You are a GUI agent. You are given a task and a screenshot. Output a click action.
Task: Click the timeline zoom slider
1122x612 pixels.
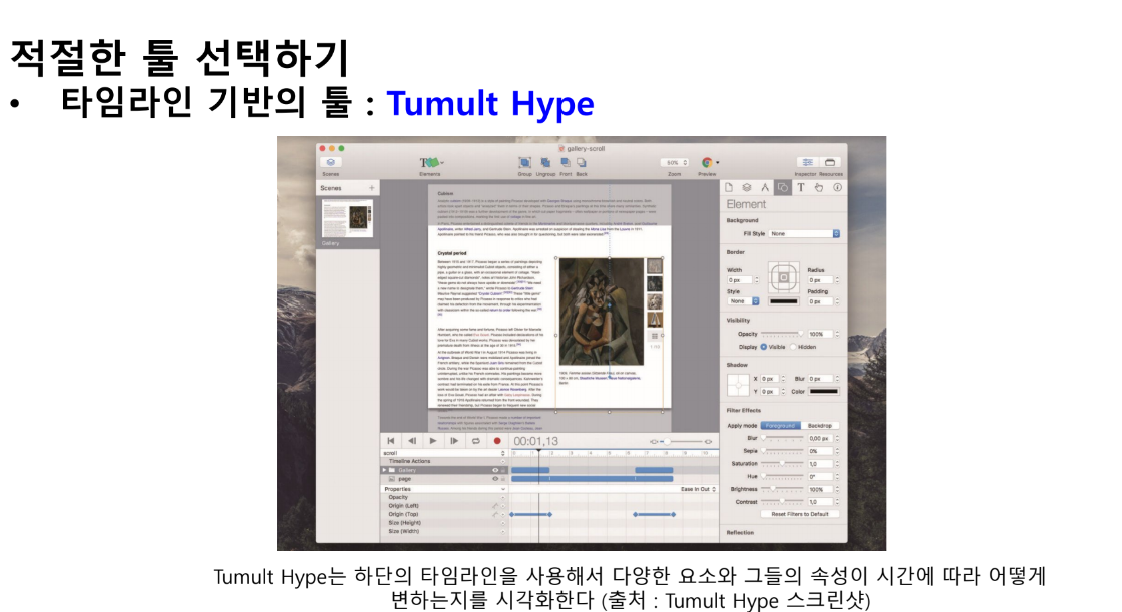(680, 442)
